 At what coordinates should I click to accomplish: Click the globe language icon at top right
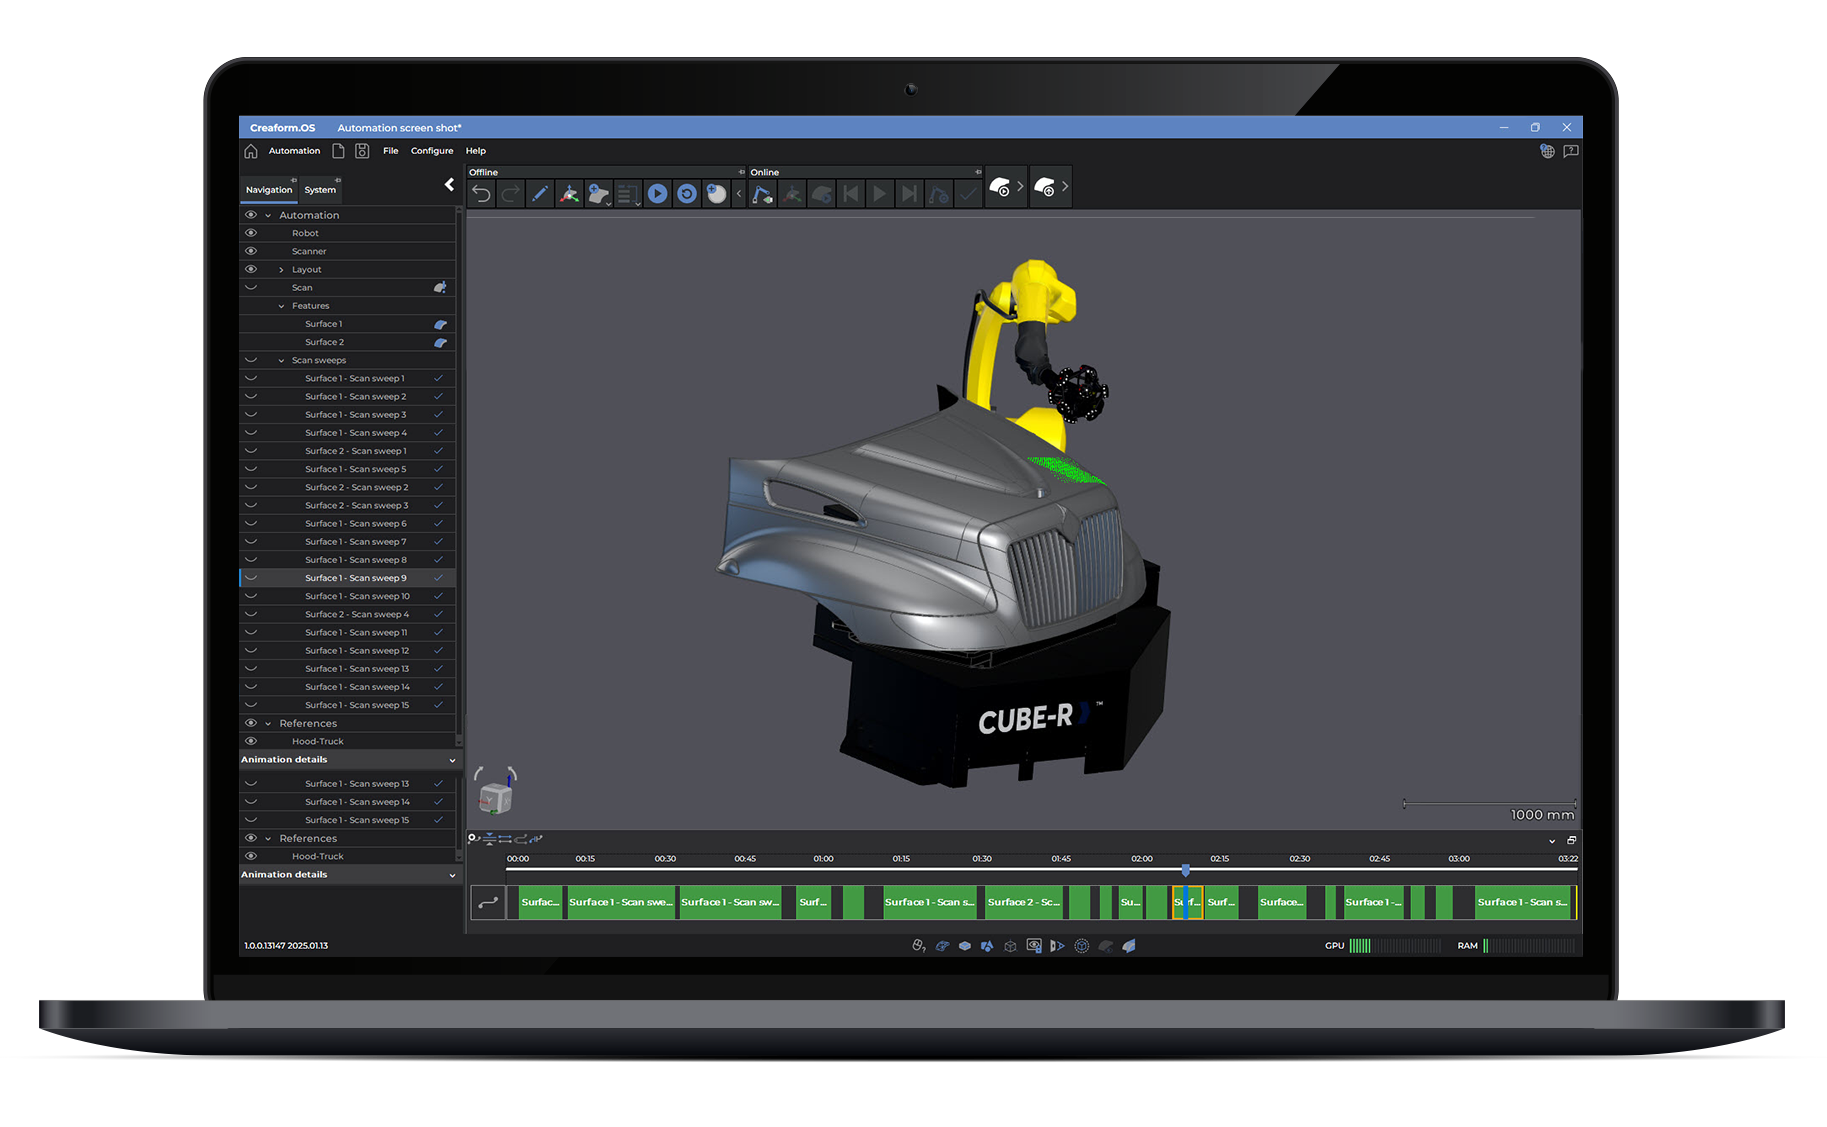[x=1547, y=151]
